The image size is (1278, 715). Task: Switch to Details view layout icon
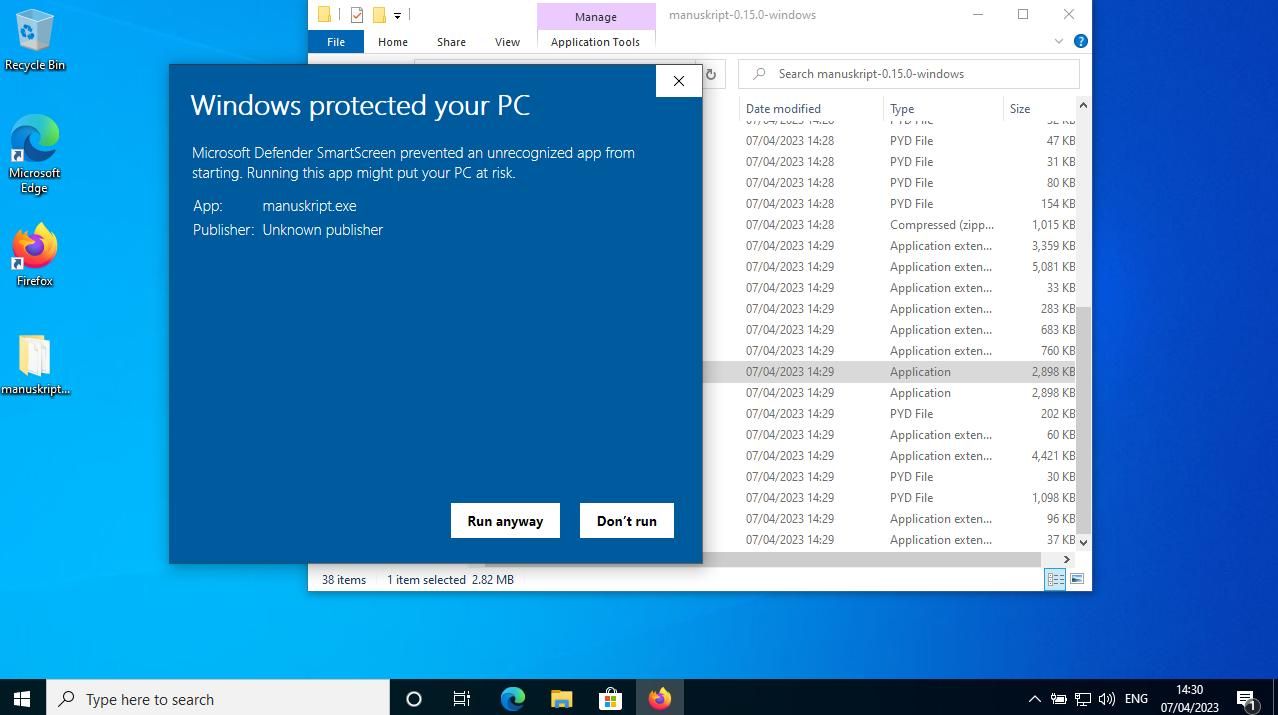coord(1055,579)
